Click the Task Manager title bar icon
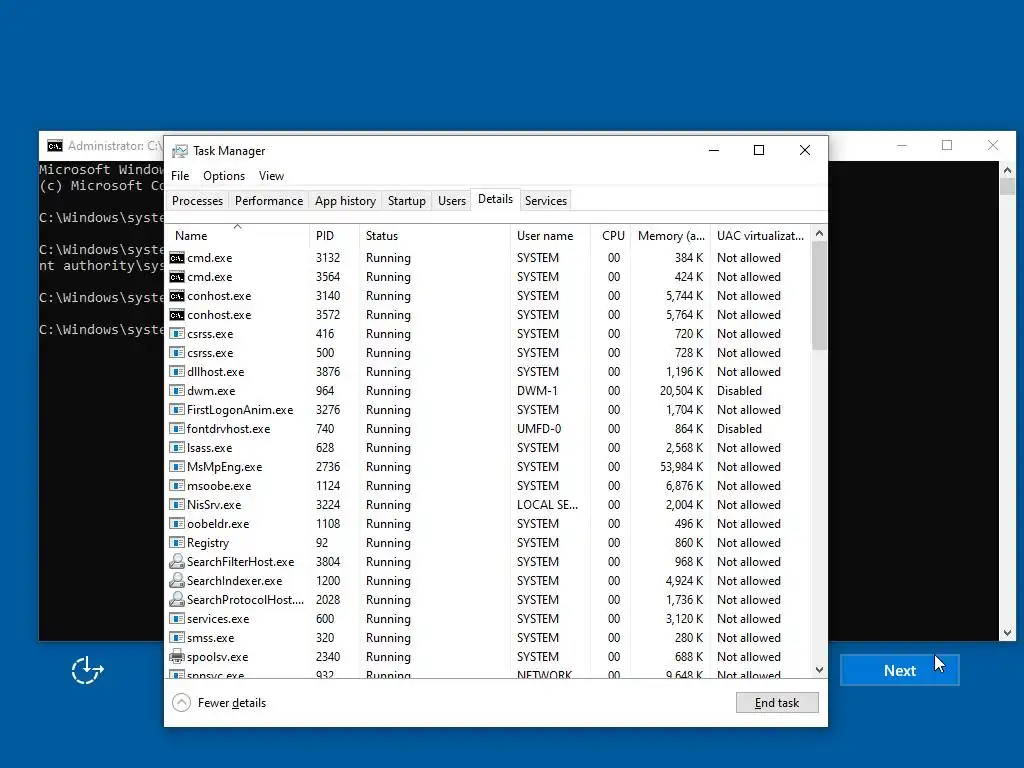Screen dimensions: 1024x768 [x=180, y=151]
